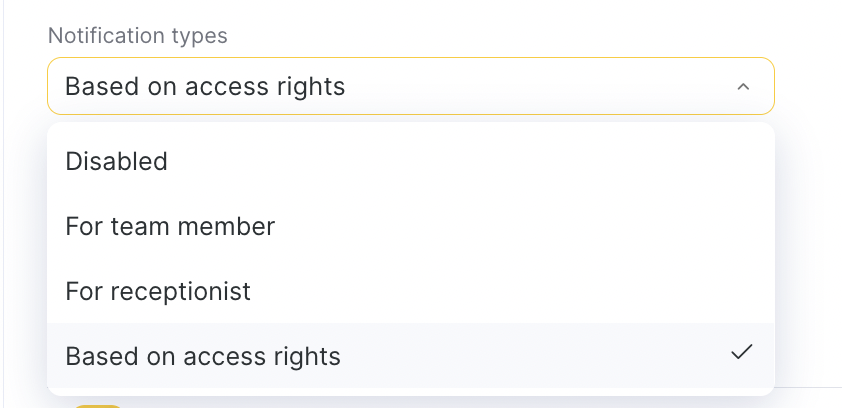
Task: Set notifications to For receptionist
Action: click(x=158, y=292)
